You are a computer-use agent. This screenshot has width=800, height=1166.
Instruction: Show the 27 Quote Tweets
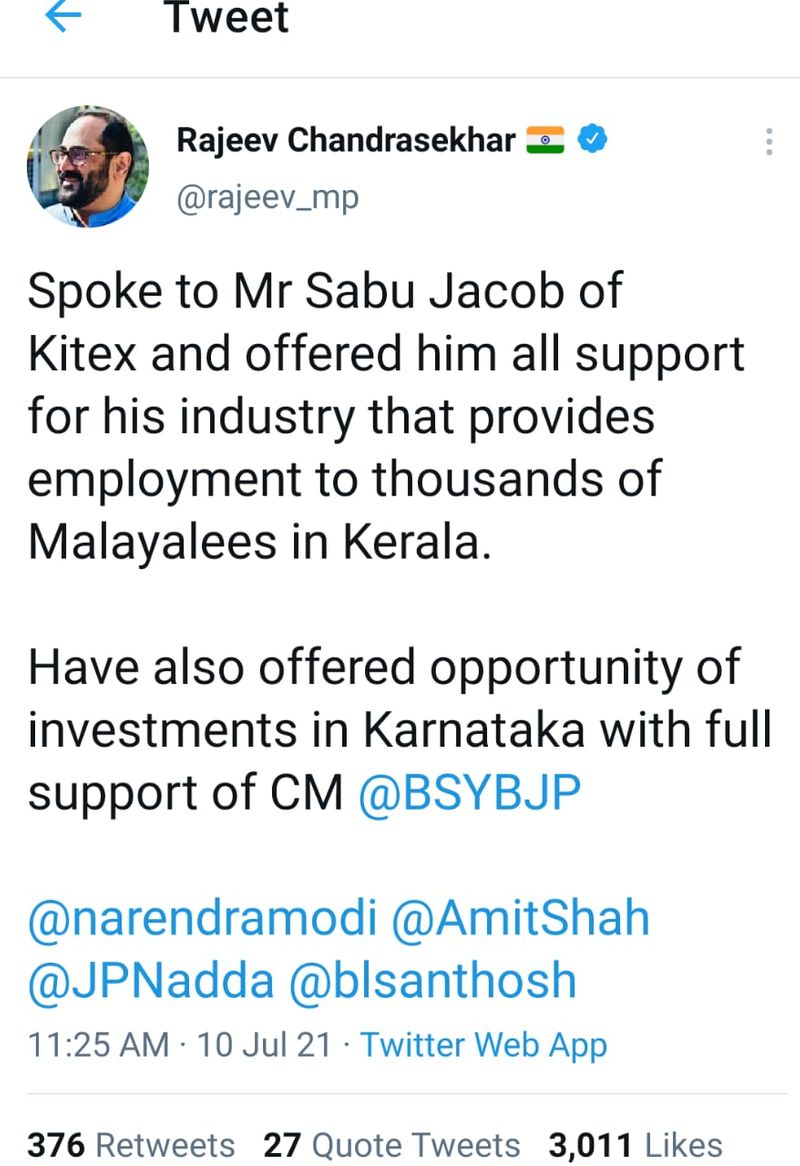pyautogui.click(x=392, y=1145)
